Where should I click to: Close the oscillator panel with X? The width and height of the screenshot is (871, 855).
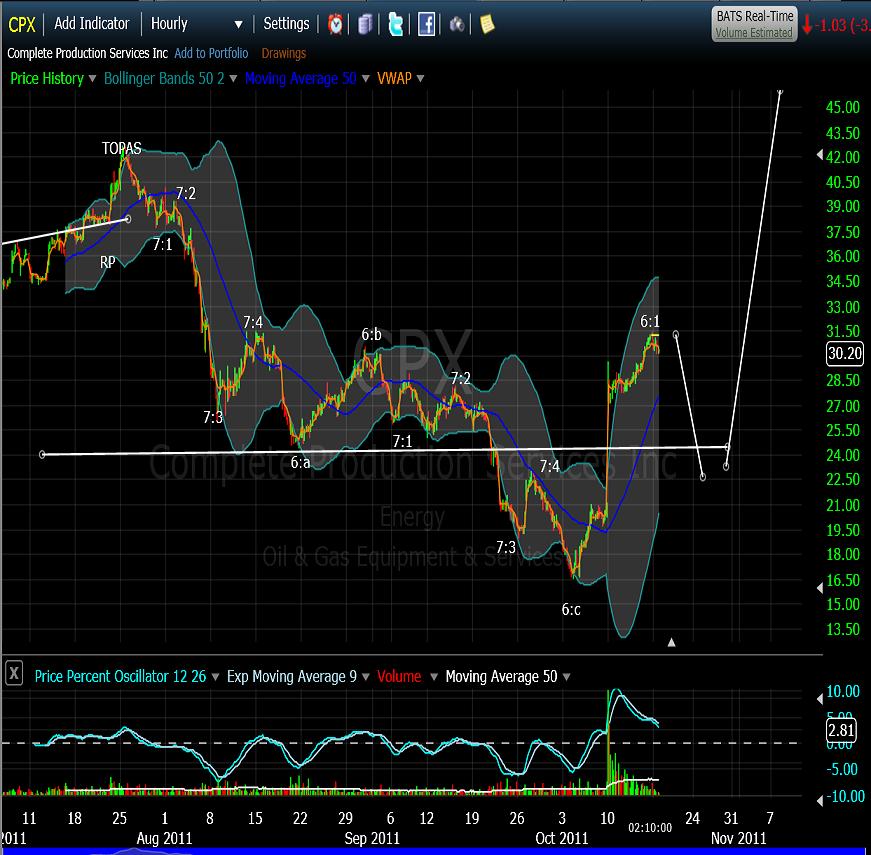14,674
